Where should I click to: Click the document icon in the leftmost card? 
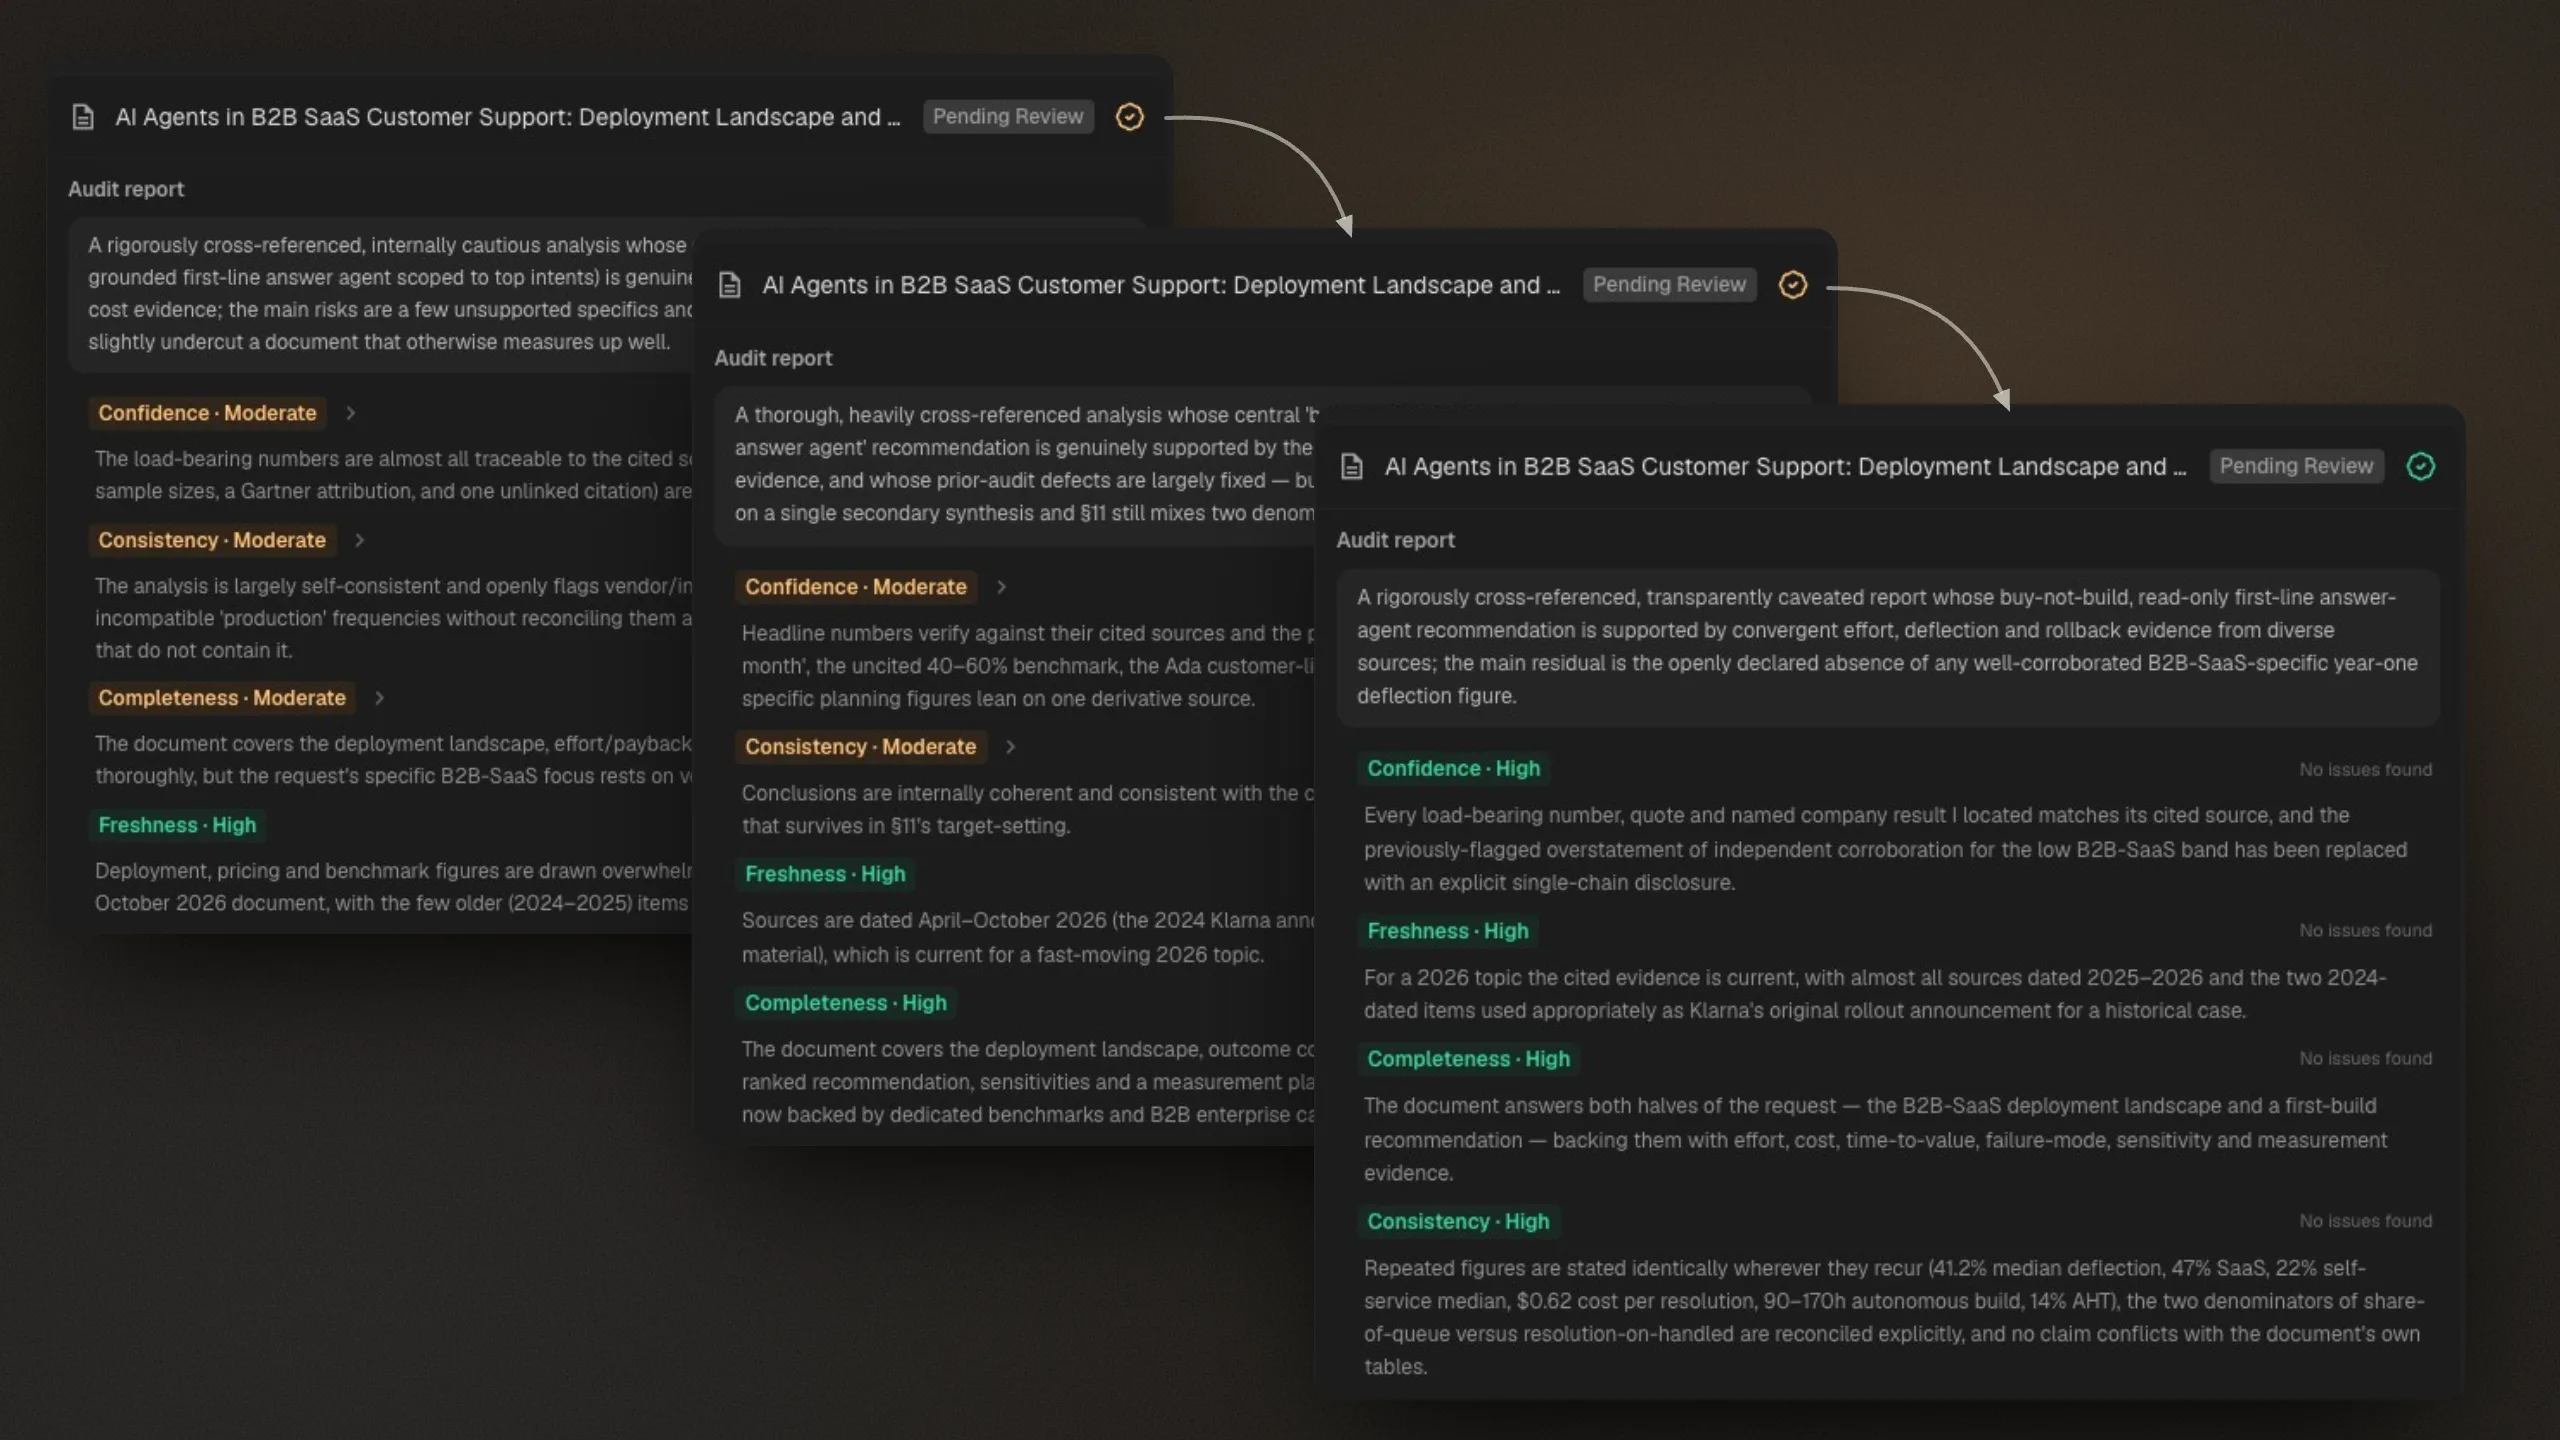coord(84,117)
